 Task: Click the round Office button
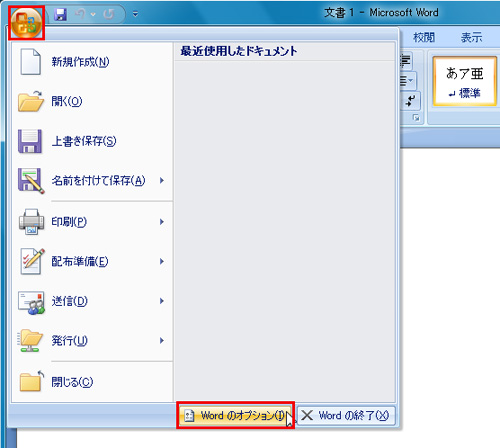coord(26,23)
